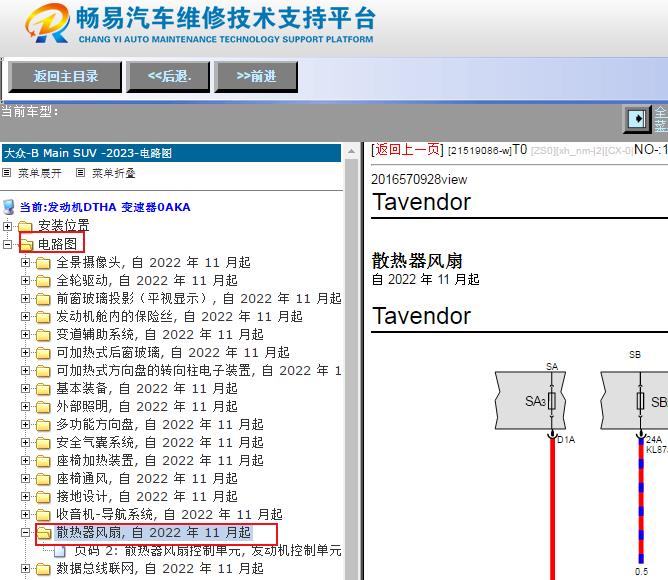
Task: Click the 座椅通风 folder icon
Action: click(x=43, y=479)
